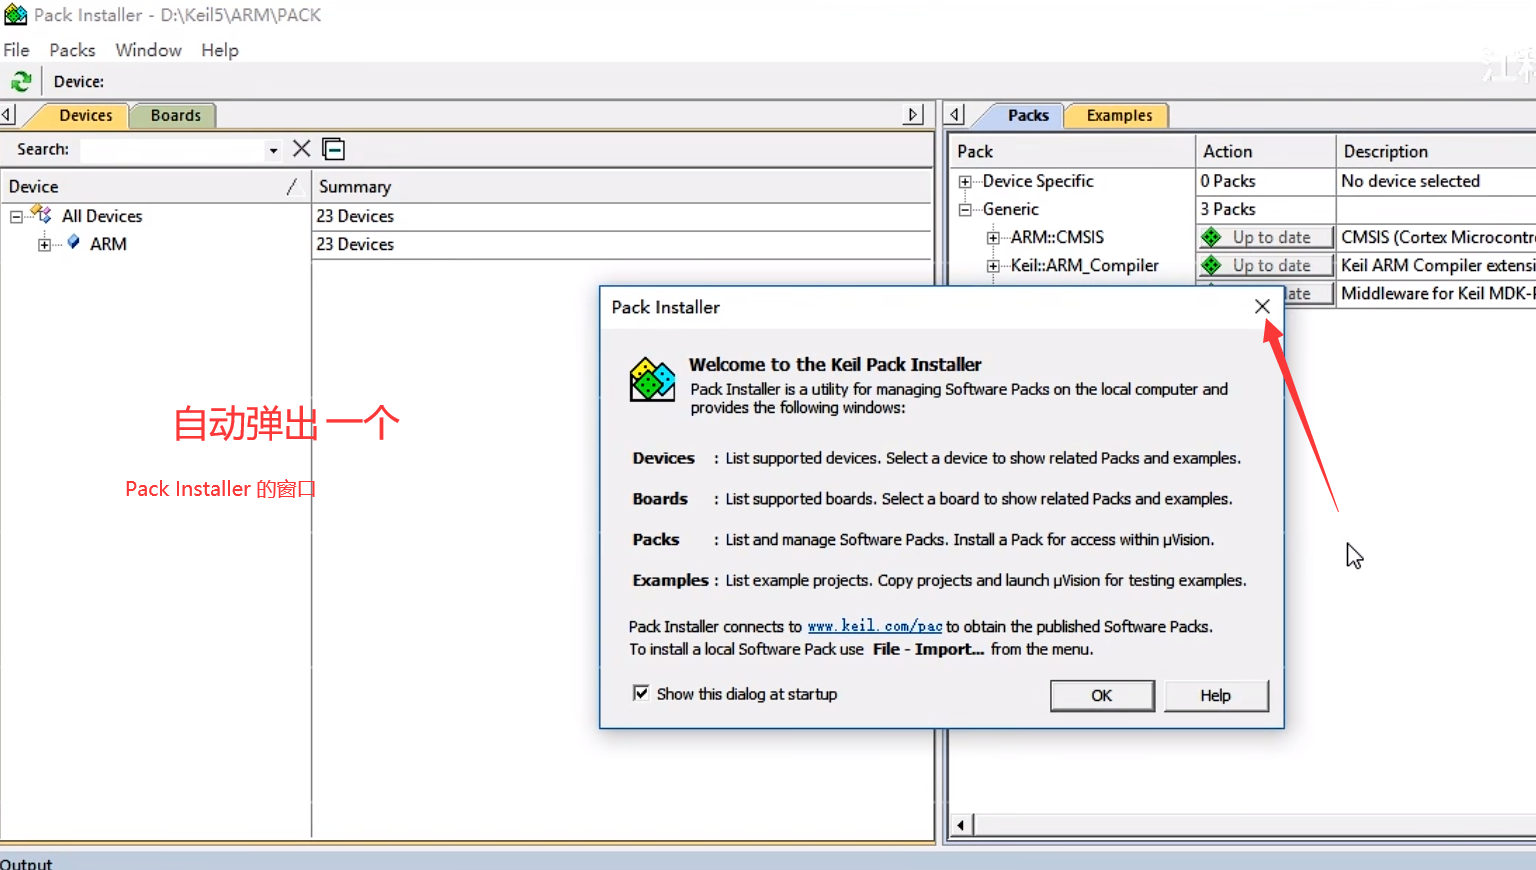The image size is (1536, 870).
Task: Click the '23 Devices' summary for ARM row
Action: click(622, 244)
